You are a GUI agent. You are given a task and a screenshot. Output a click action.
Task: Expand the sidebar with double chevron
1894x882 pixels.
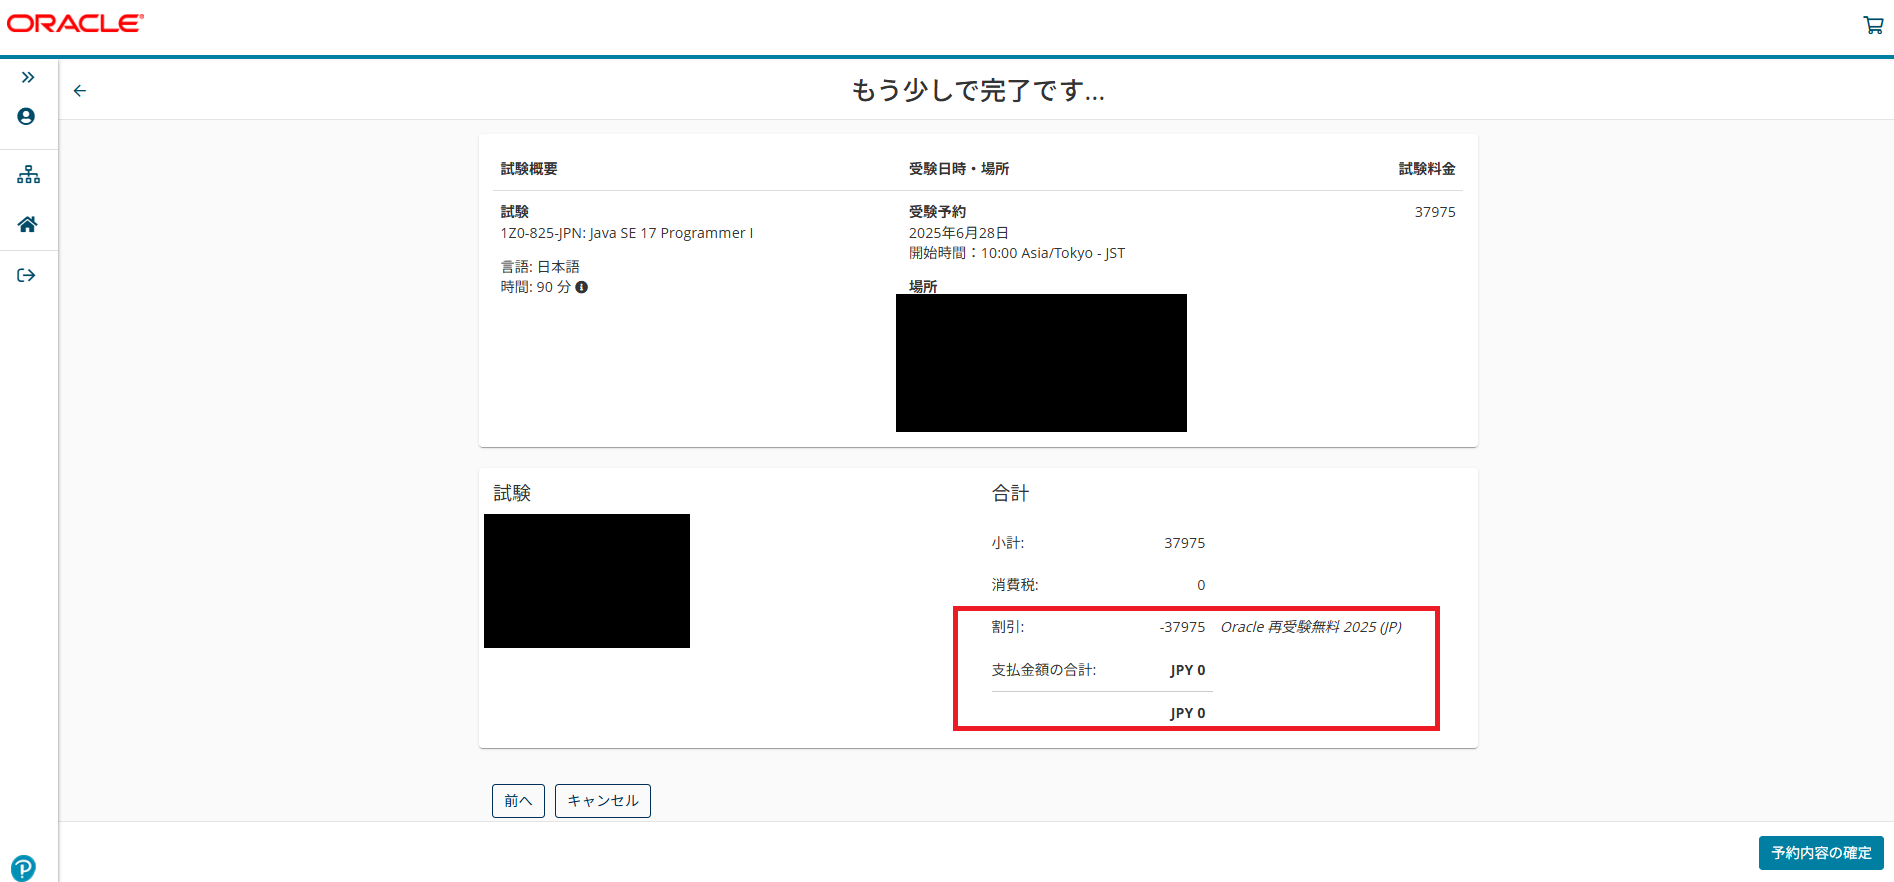click(x=28, y=77)
